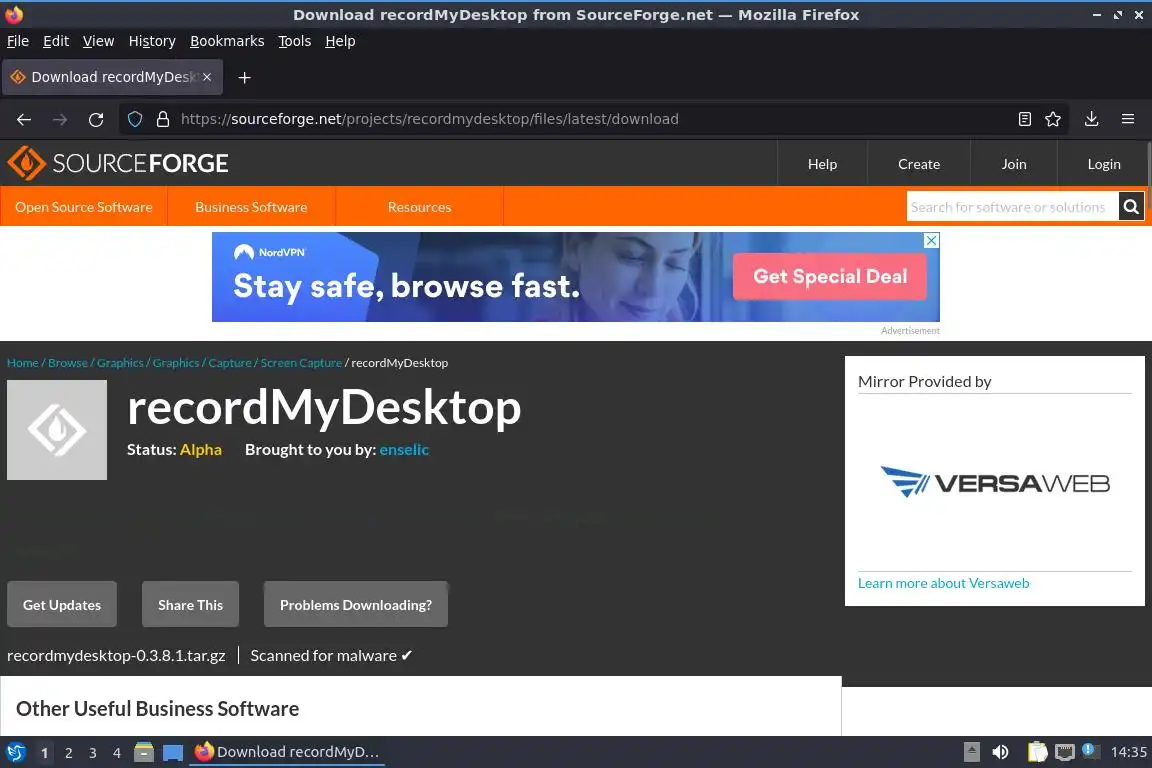This screenshot has width=1152, height=768.
Task: Open the View menu
Action: pyautogui.click(x=98, y=41)
